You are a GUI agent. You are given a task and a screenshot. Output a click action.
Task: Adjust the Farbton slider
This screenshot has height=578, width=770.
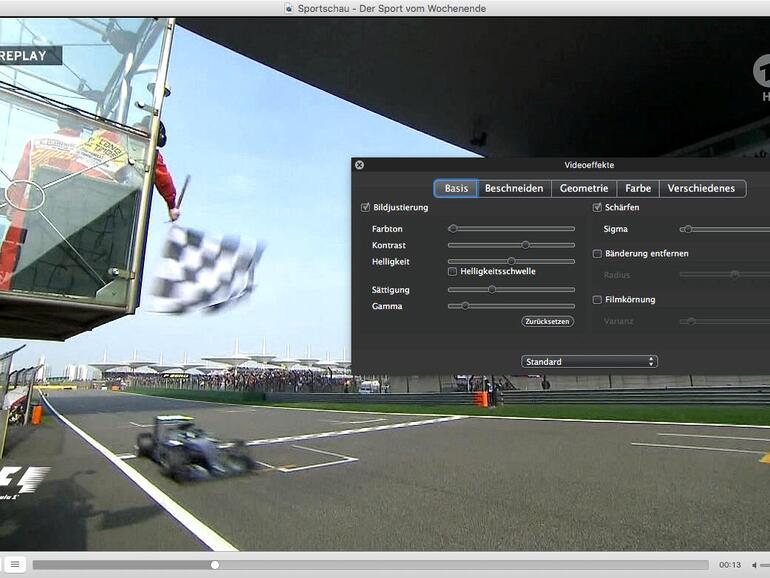(x=511, y=229)
